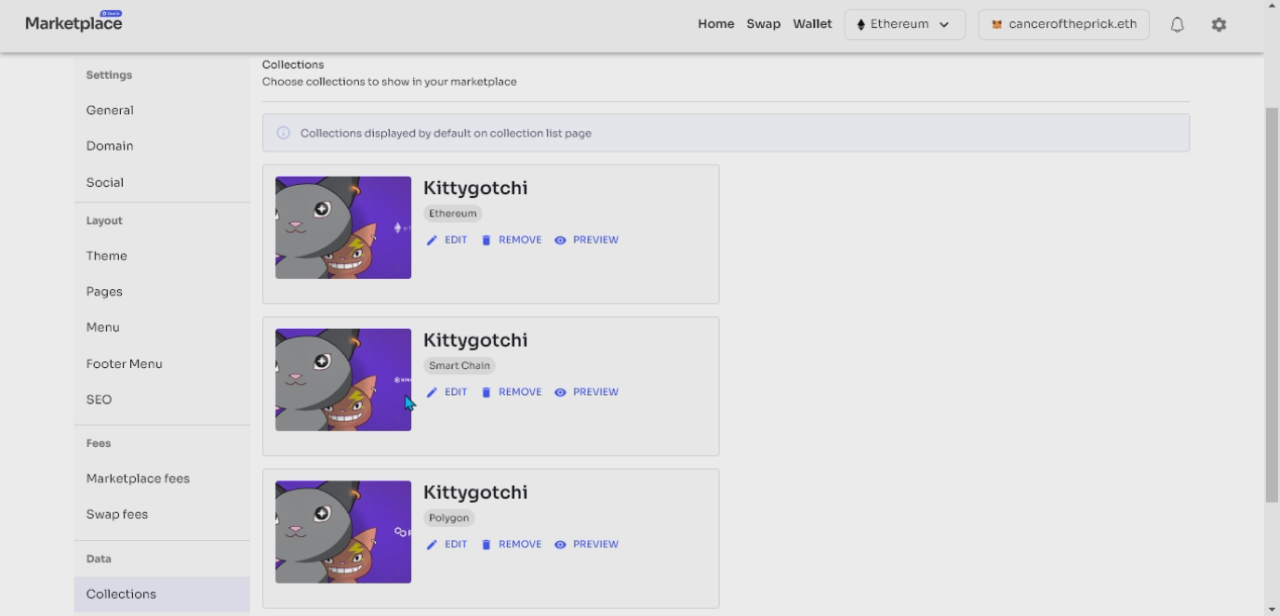Click the Marketplace logo
The width and height of the screenshot is (1280, 616).
(74, 22)
